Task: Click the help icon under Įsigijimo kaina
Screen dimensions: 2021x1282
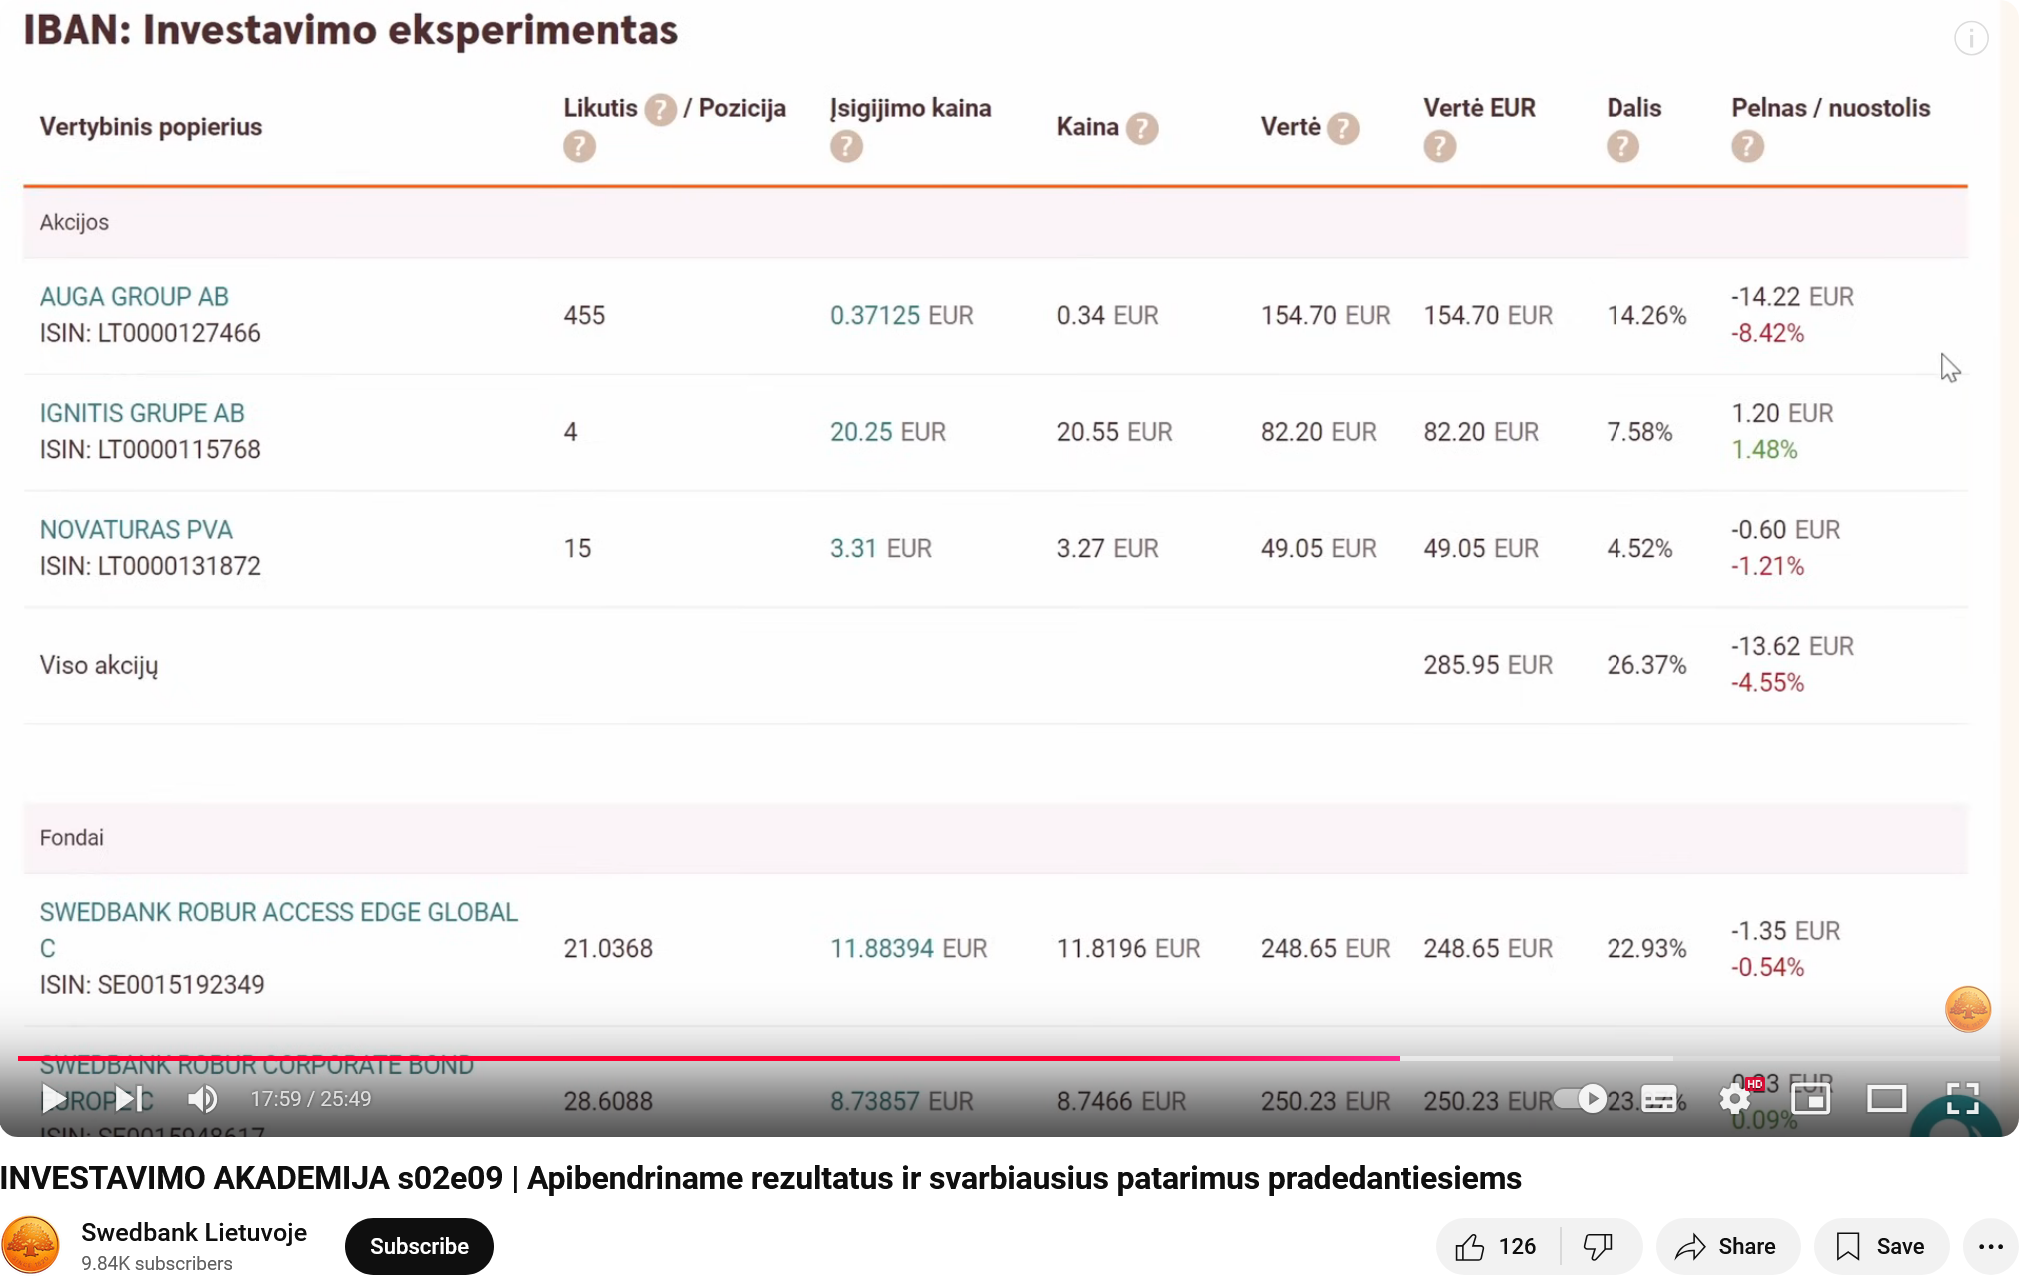Action: [x=846, y=147]
